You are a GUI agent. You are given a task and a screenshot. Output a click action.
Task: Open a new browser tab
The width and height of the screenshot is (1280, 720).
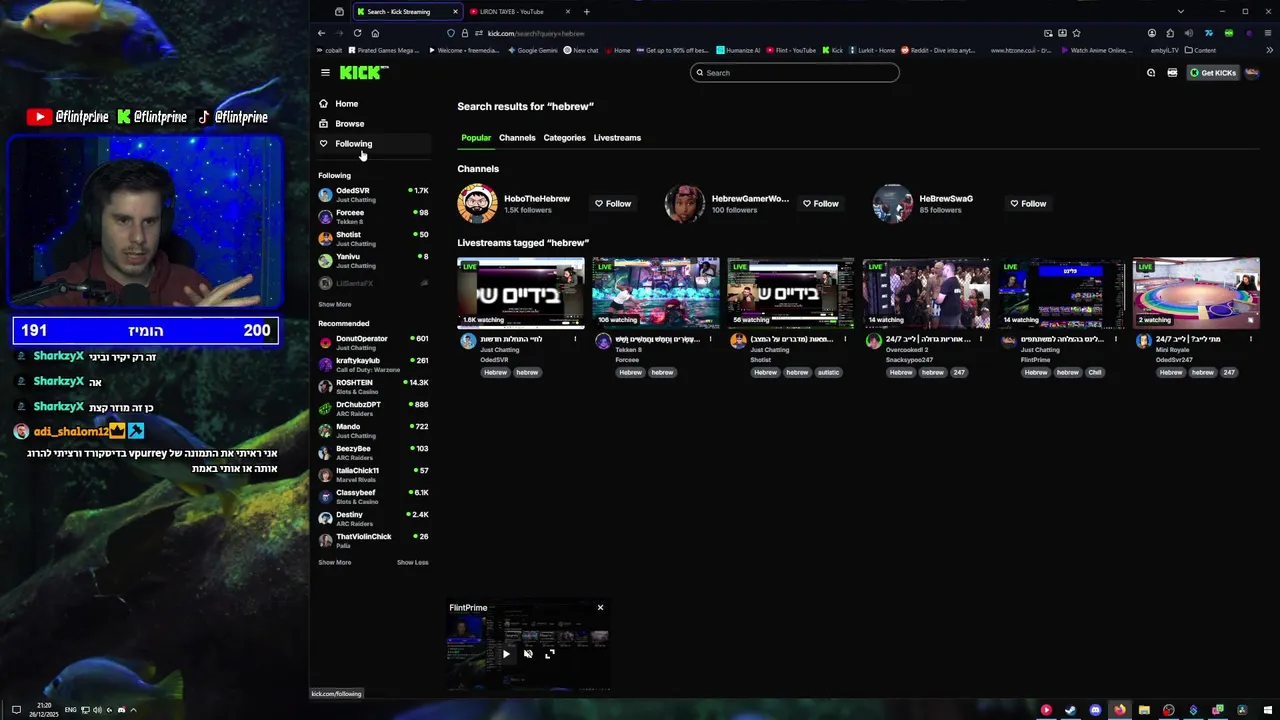point(586,12)
